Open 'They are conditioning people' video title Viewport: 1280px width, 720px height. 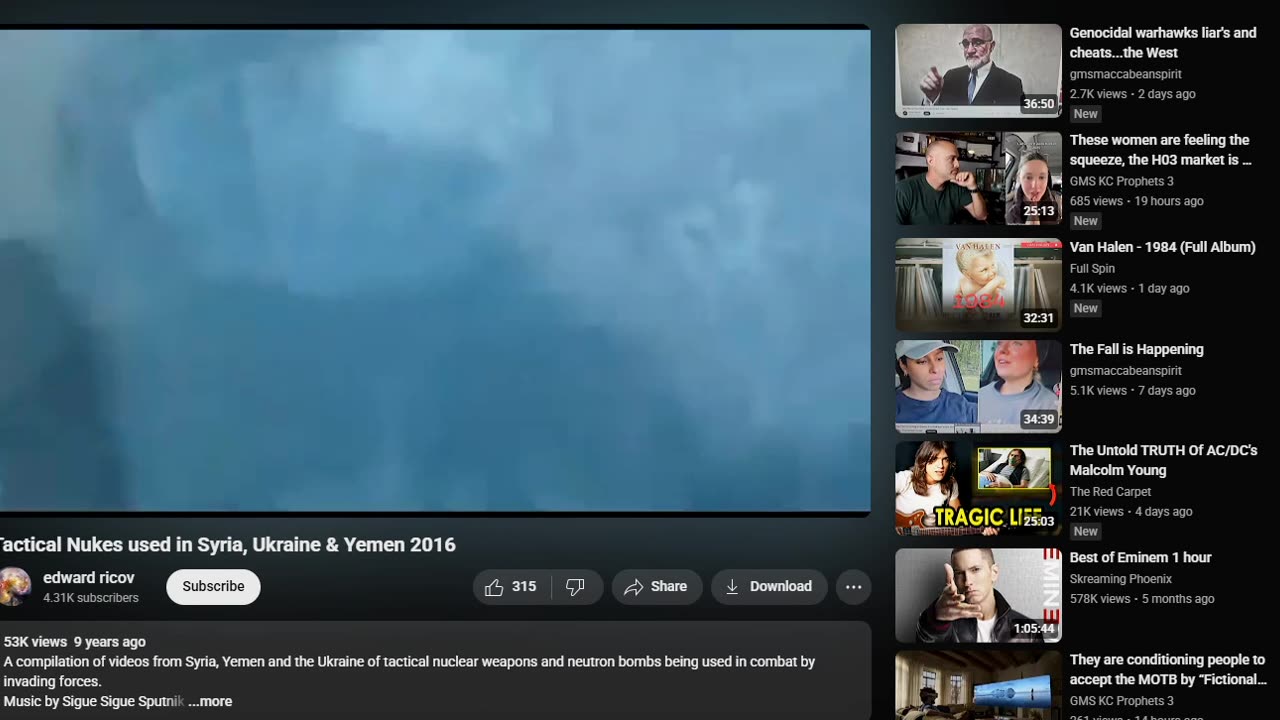click(1168, 670)
